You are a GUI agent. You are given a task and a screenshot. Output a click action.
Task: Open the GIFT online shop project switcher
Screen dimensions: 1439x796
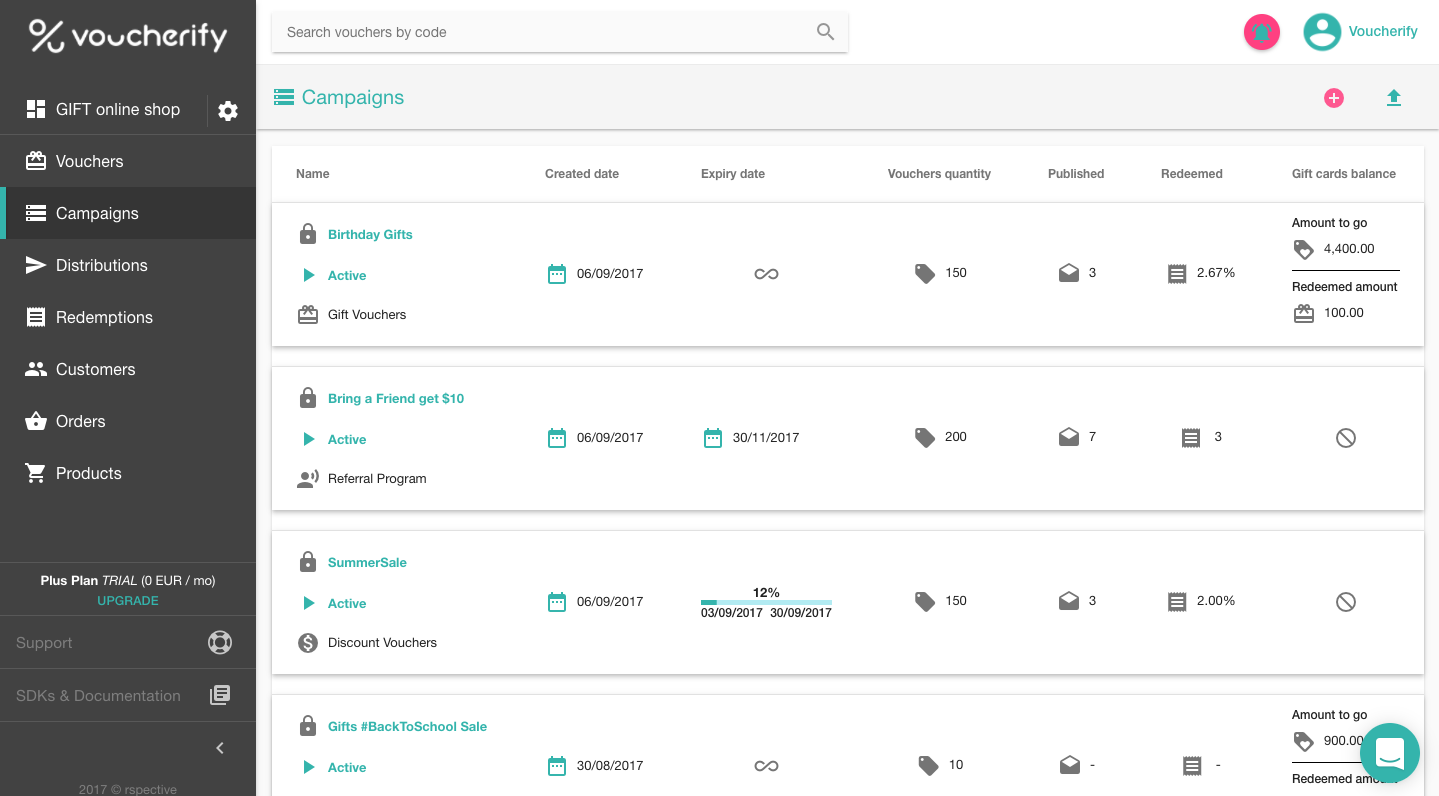[104, 110]
